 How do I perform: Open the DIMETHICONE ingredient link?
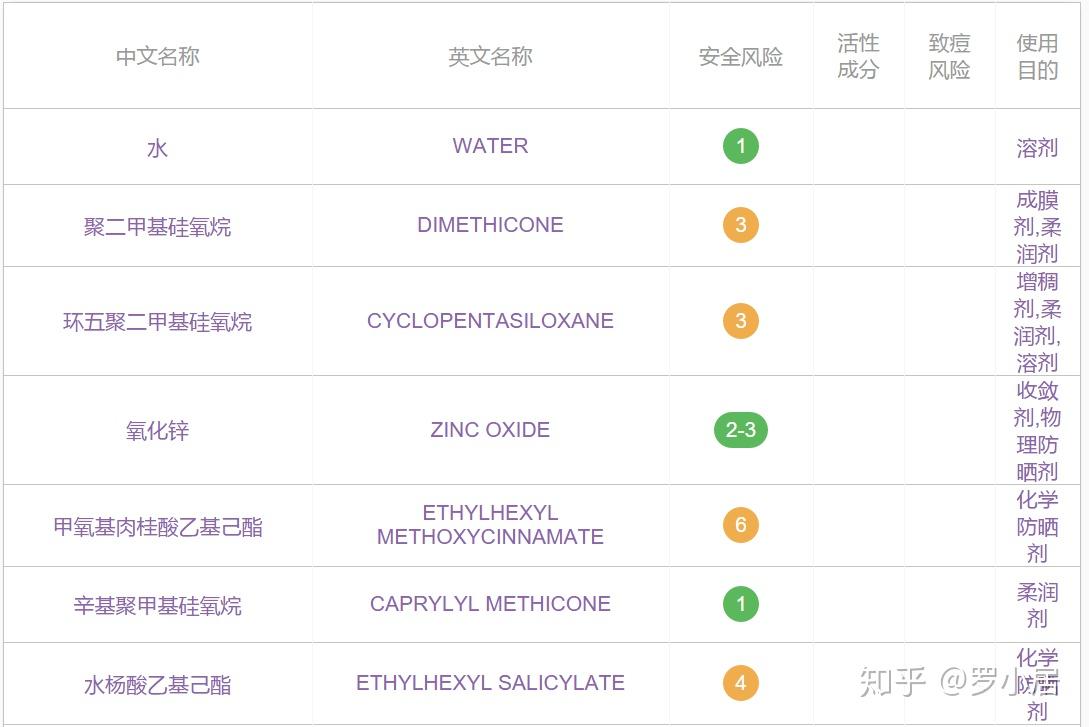click(x=490, y=225)
